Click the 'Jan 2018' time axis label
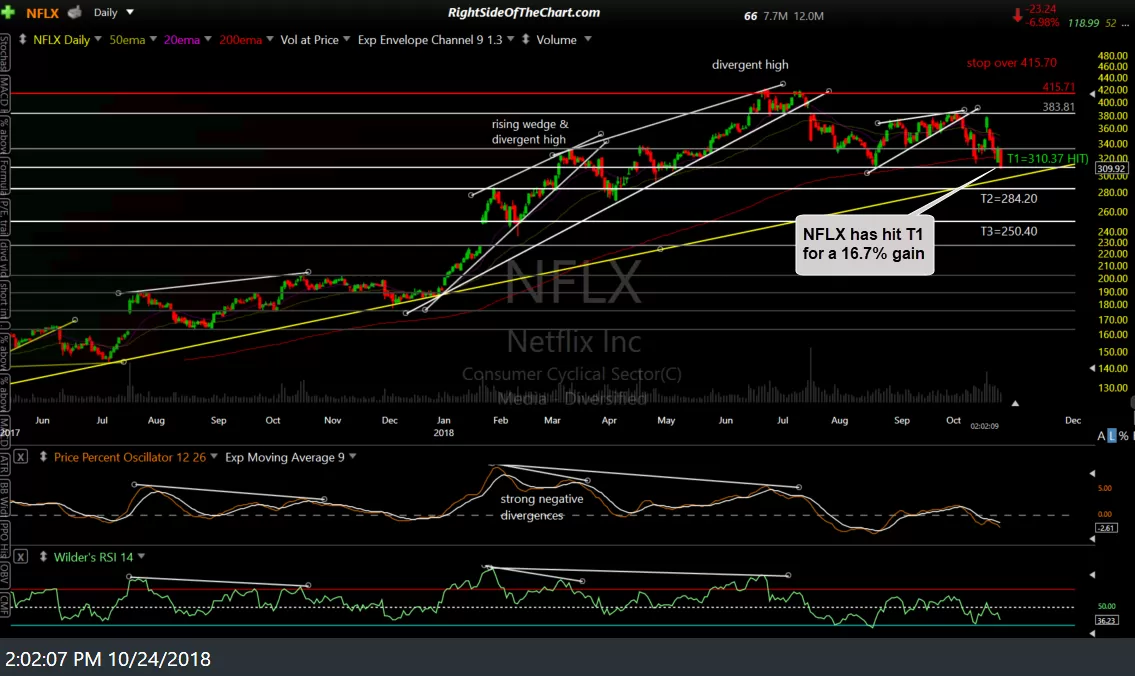The image size is (1135, 676). pos(444,426)
